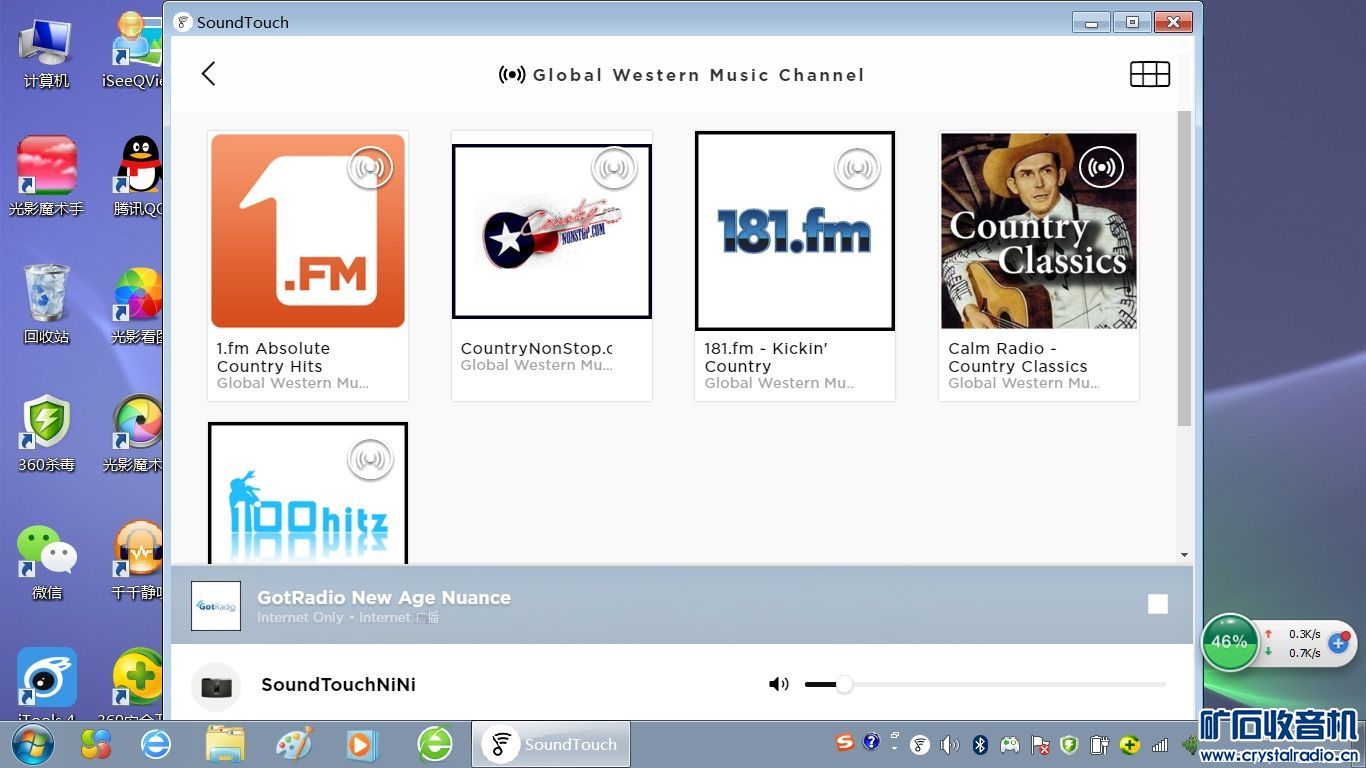Open the system volume tray icon
Screen dimensions: 1366x768
[x=950, y=745]
